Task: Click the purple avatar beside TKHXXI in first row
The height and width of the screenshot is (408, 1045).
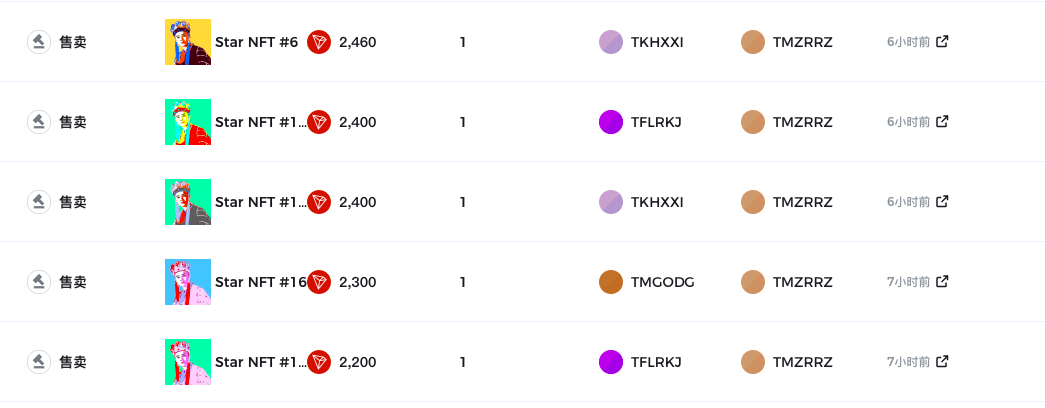Action: click(611, 42)
